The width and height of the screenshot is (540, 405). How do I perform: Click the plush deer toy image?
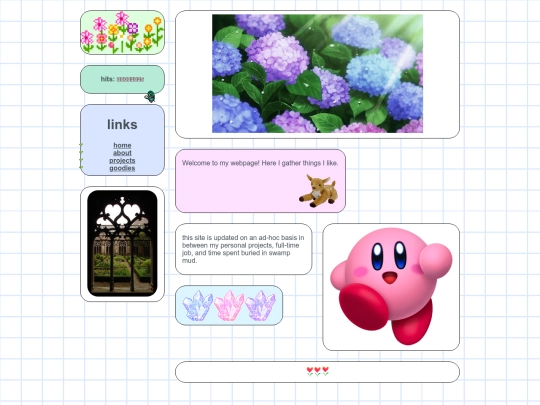tap(319, 191)
